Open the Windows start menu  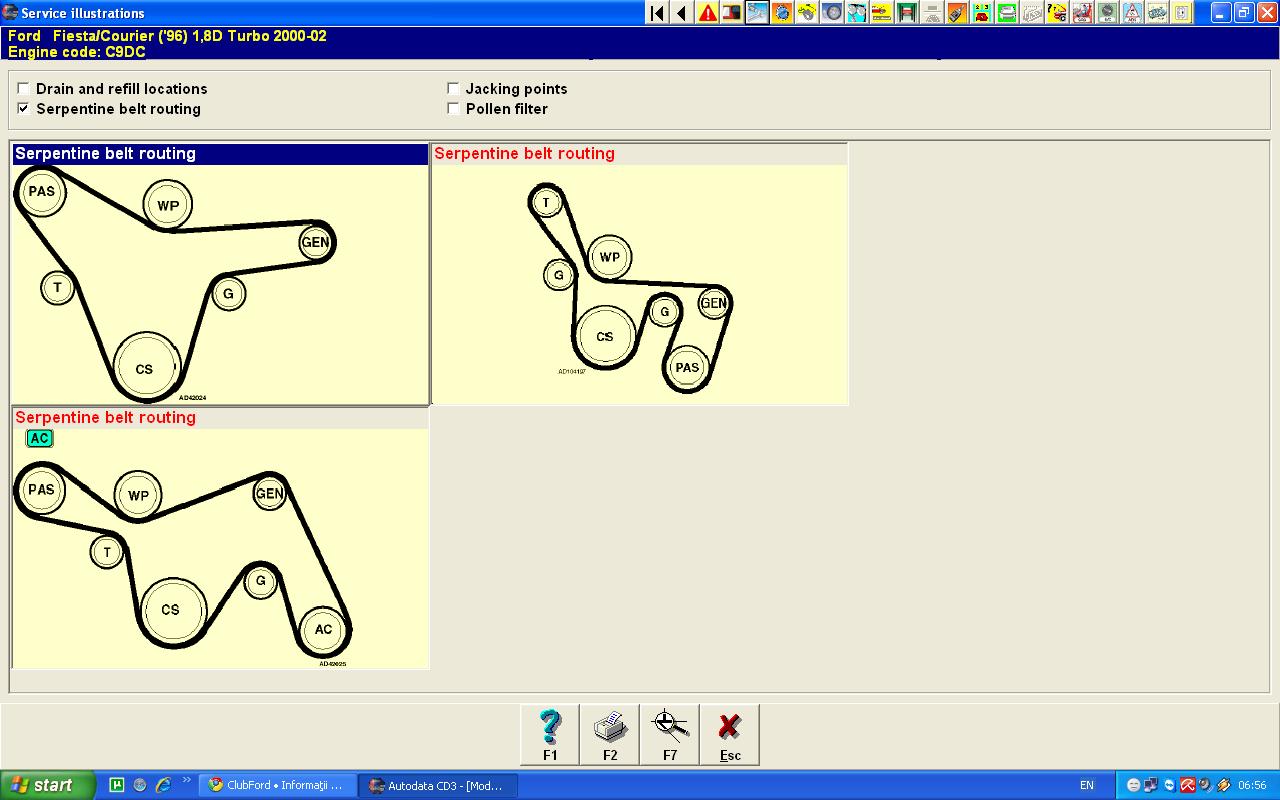(x=47, y=785)
